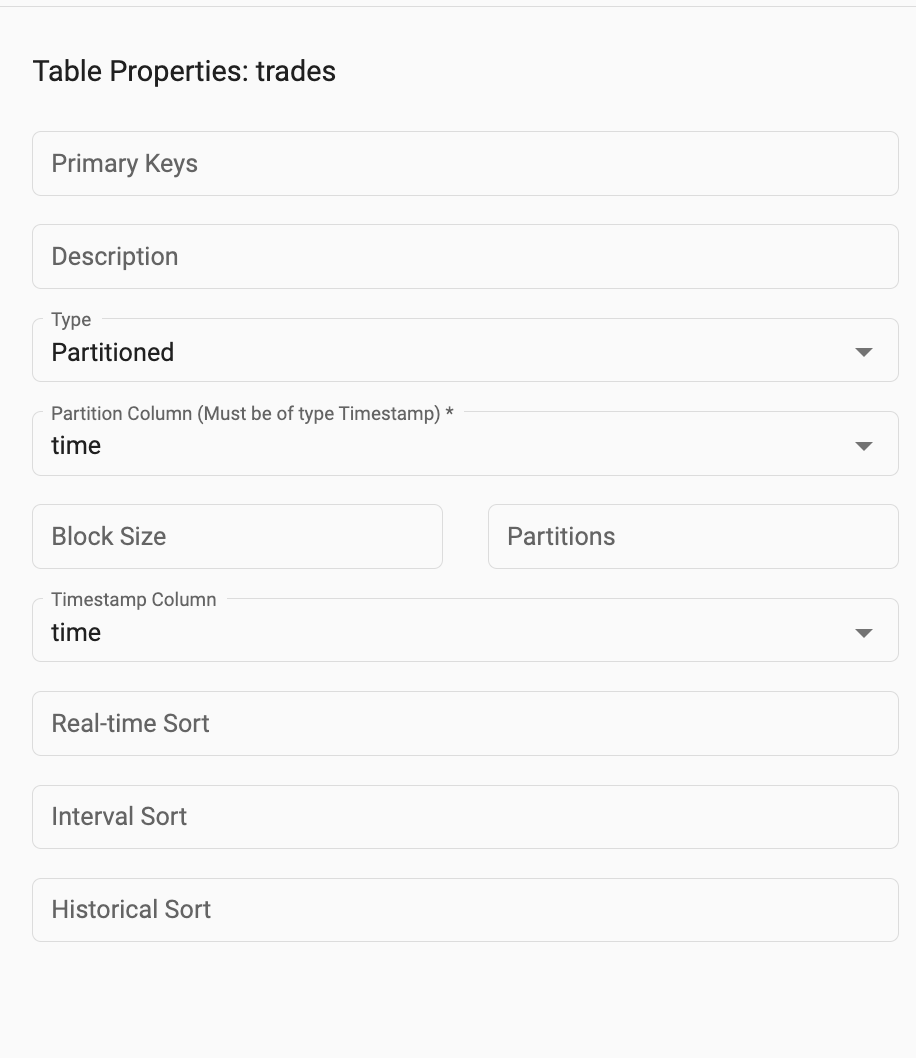
Task: Open the Type dropdown arrow
Action: [864, 352]
